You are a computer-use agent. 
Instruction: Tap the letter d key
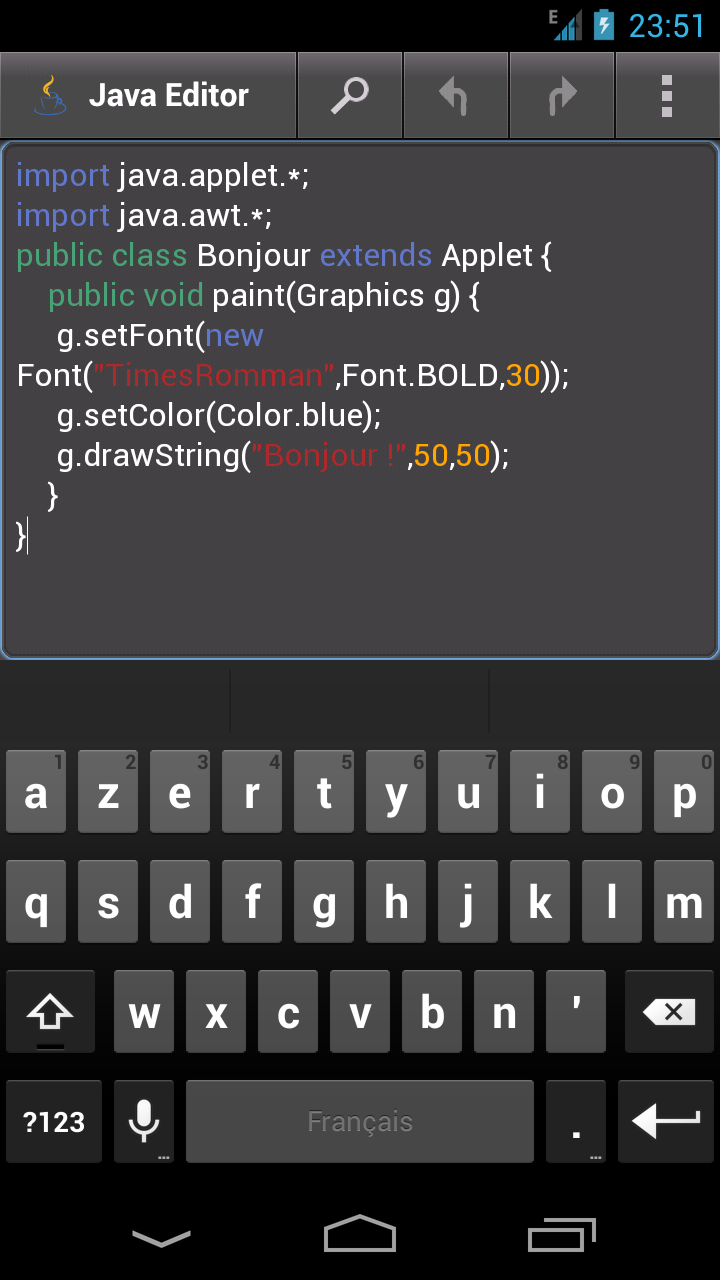(180, 902)
